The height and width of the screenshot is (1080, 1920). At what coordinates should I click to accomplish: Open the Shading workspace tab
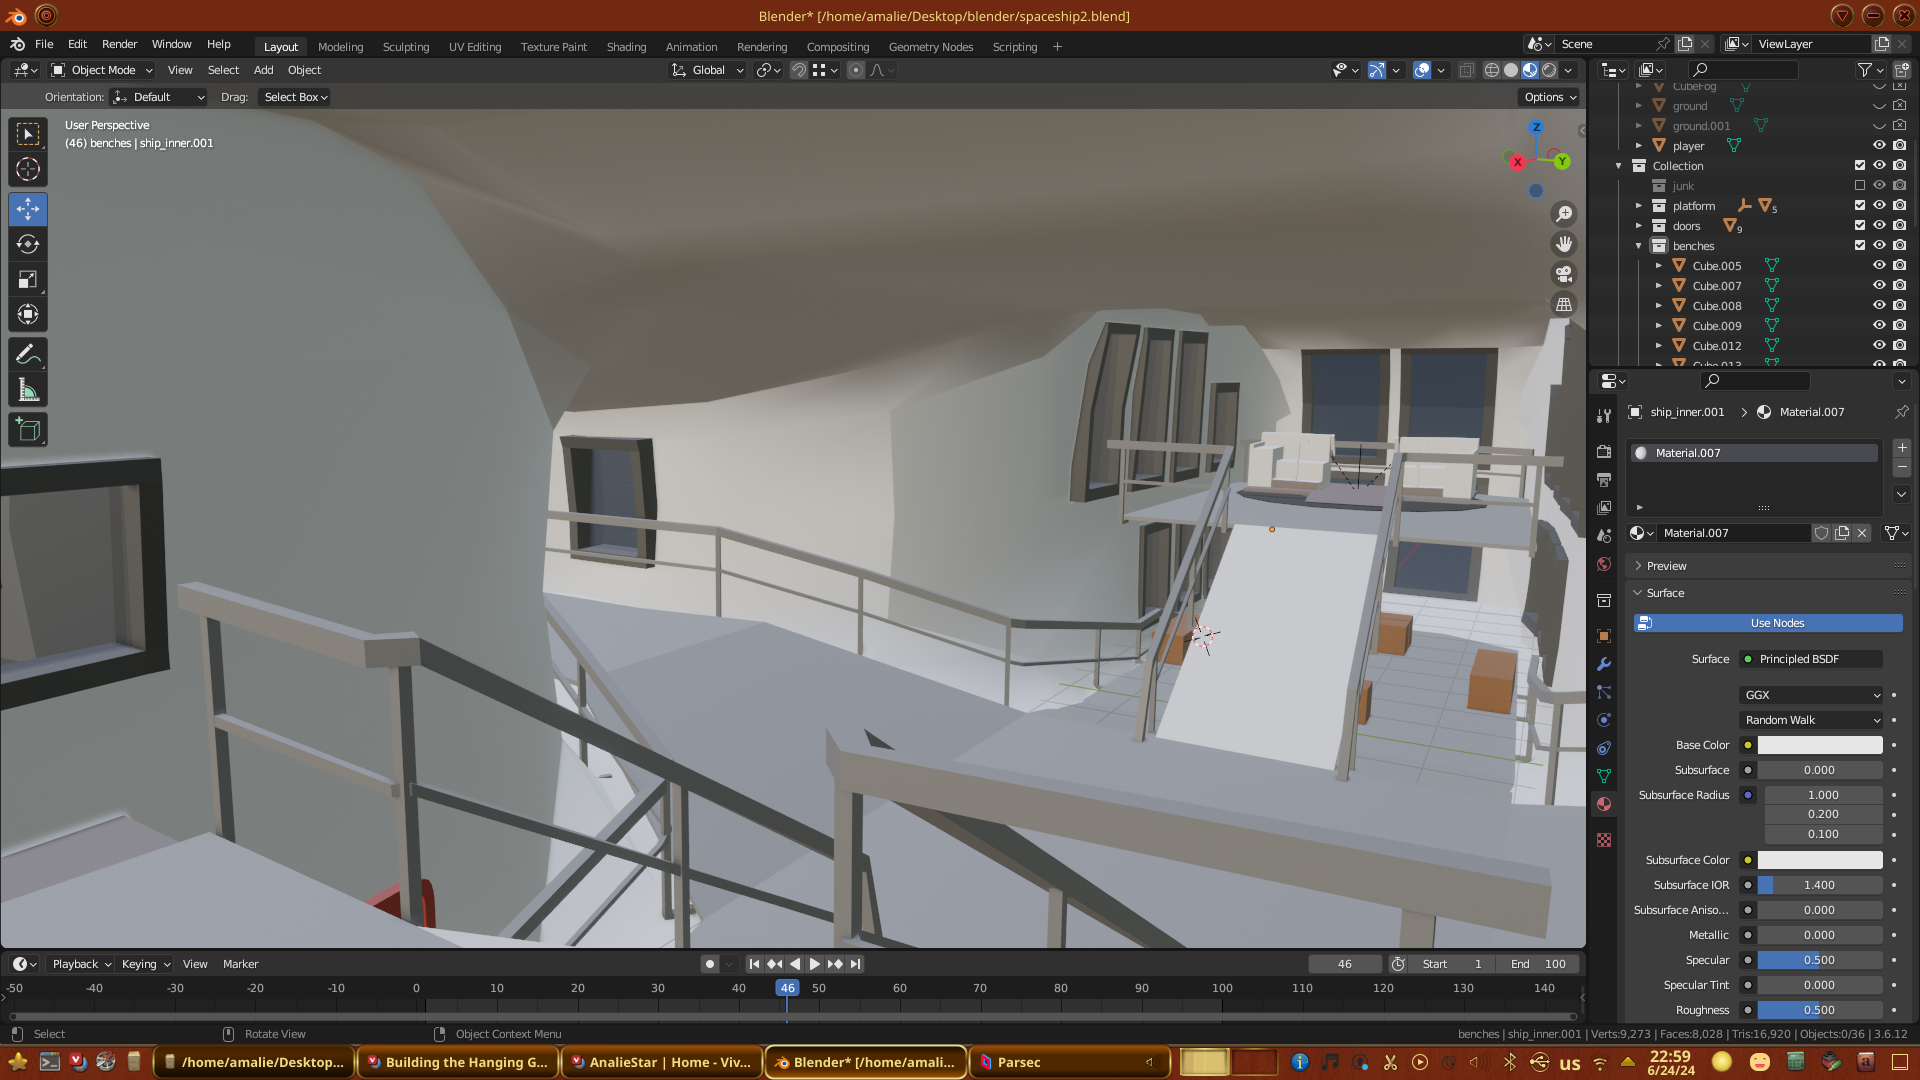[626, 47]
